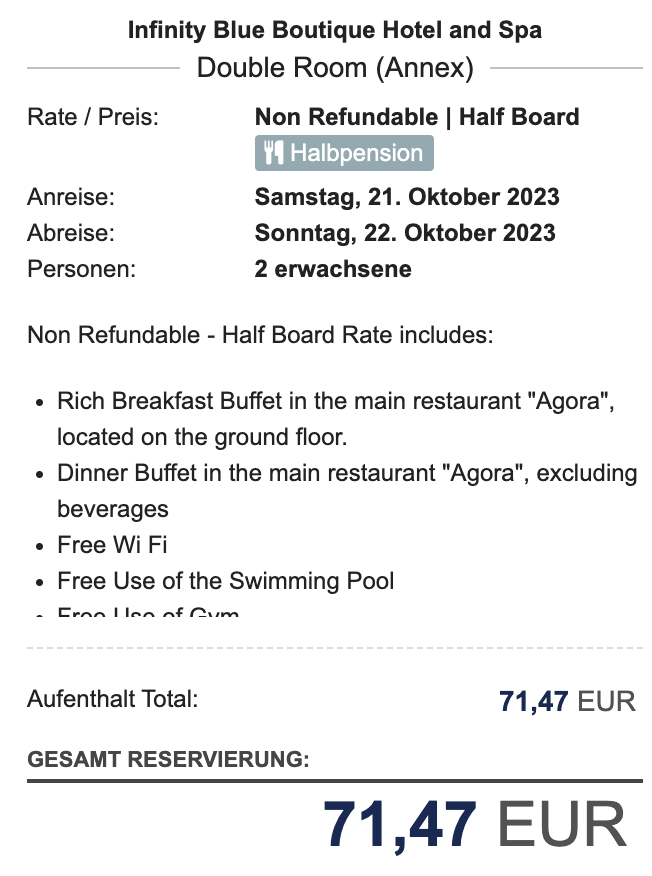
Task: Click the large Gesamt Reservierung 71,47 EUR amount
Action: 475,825
